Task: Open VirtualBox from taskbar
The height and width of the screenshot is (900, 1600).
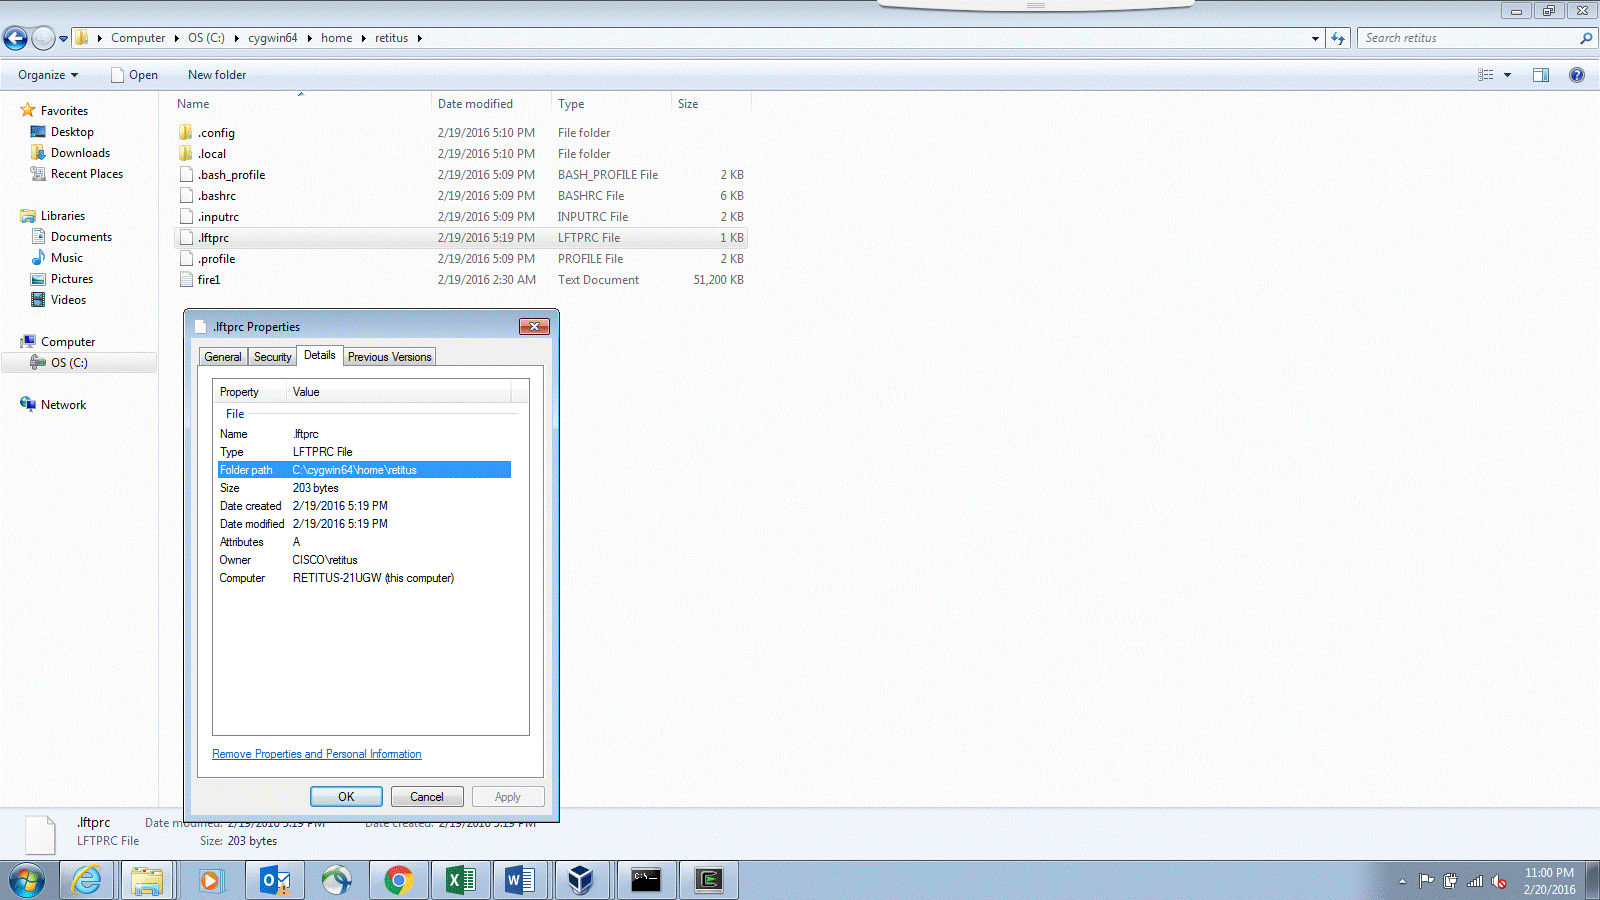Action: pos(581,880)
